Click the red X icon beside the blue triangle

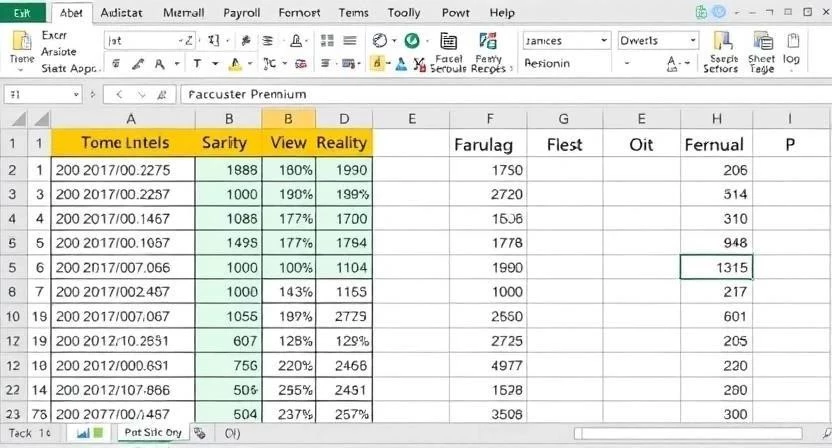[419, 65]
